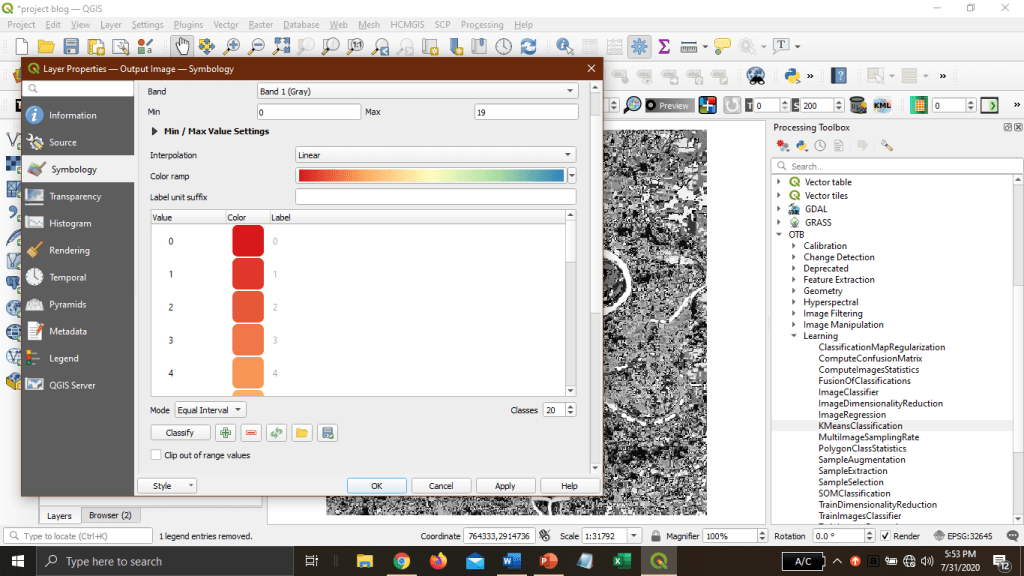Expand the Calibration group in OTB

794,246
